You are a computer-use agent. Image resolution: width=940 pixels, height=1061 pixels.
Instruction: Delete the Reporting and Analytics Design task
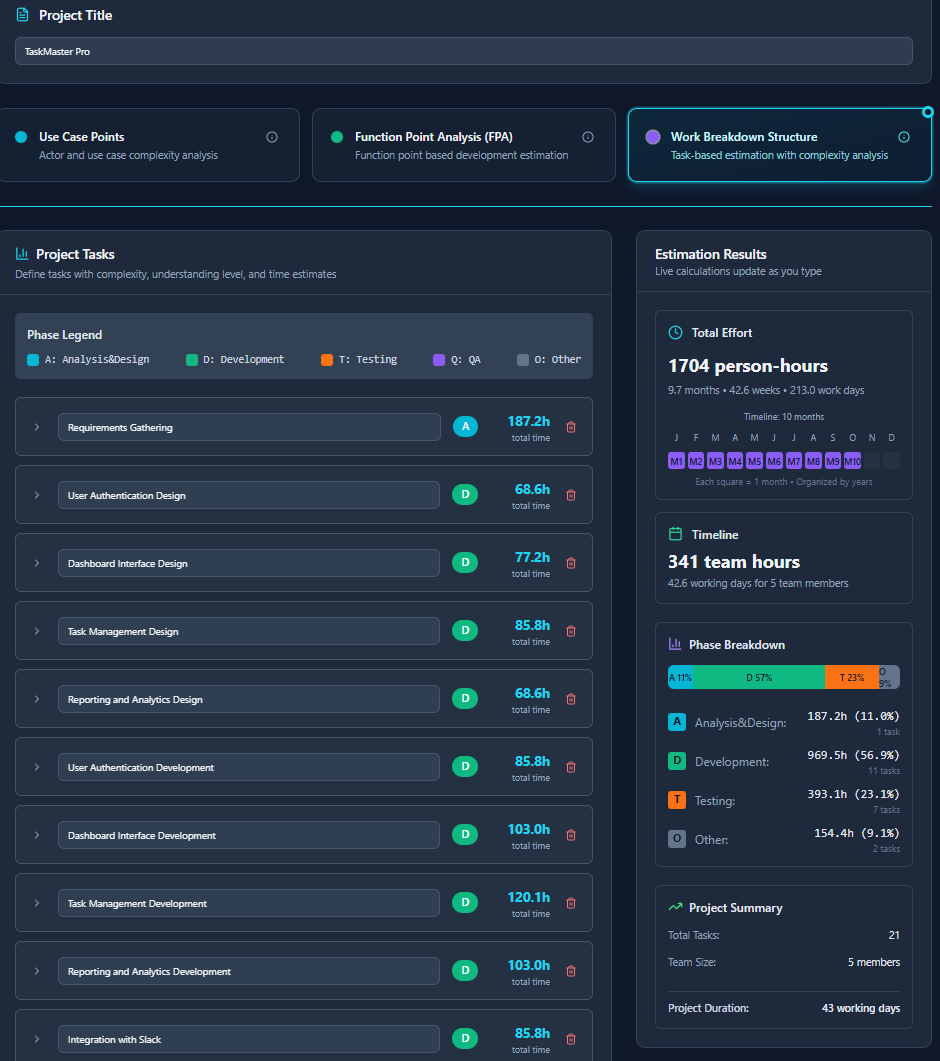pyautogui.click(x=570, y=699)
